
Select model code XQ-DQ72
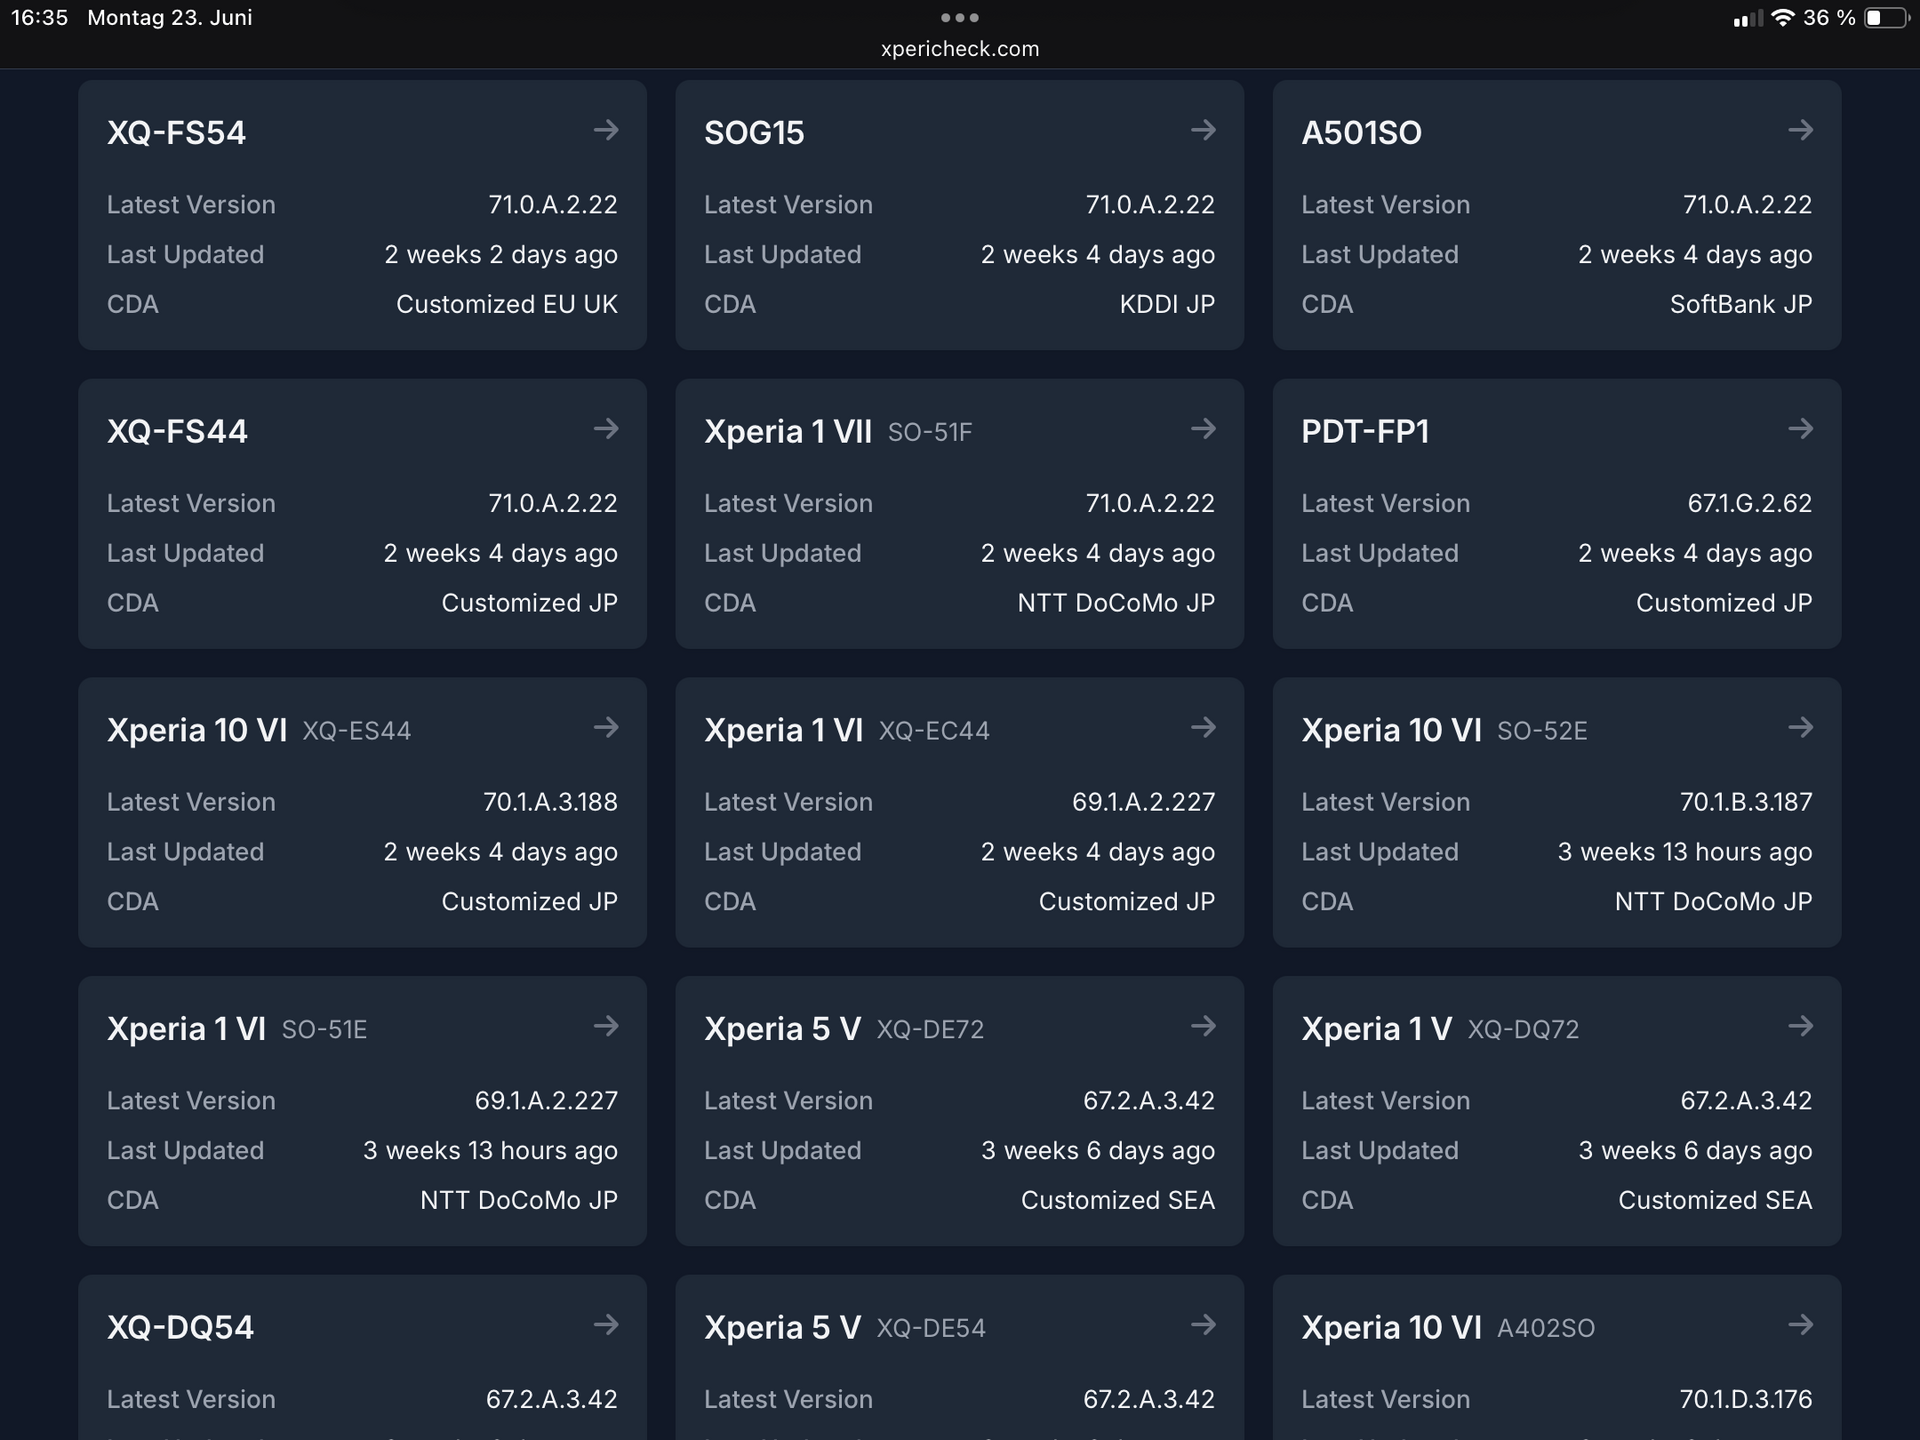[x=1523, y=1030]
